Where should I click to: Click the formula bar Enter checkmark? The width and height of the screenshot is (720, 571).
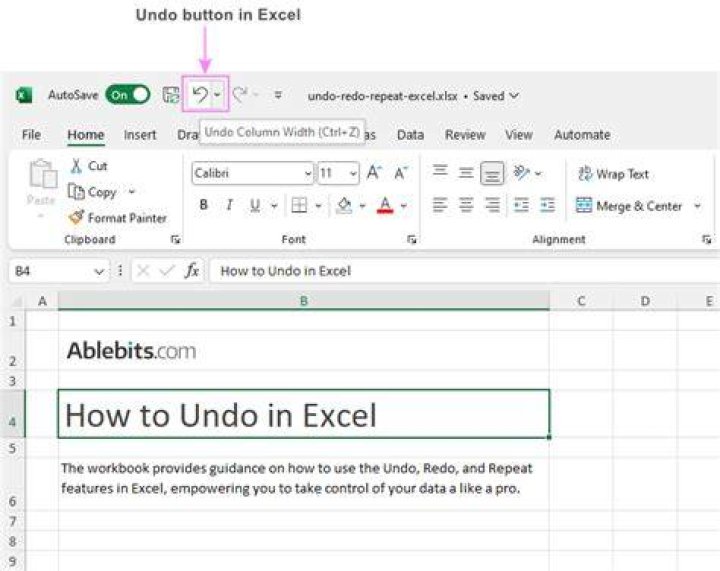point(166,271)
